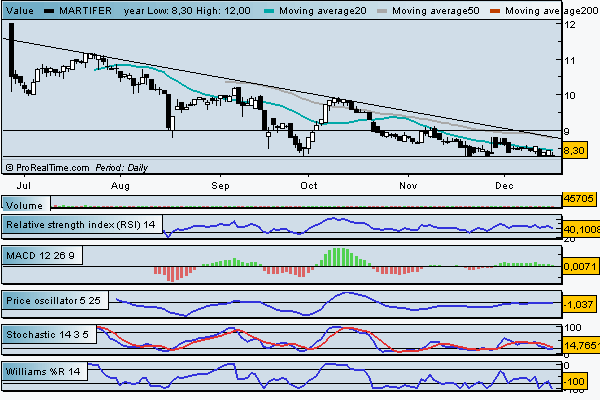Click the 'Jul' month axis label
This screenshot has width=600, height=400.
pyautogui.click(x=24, y=186)
